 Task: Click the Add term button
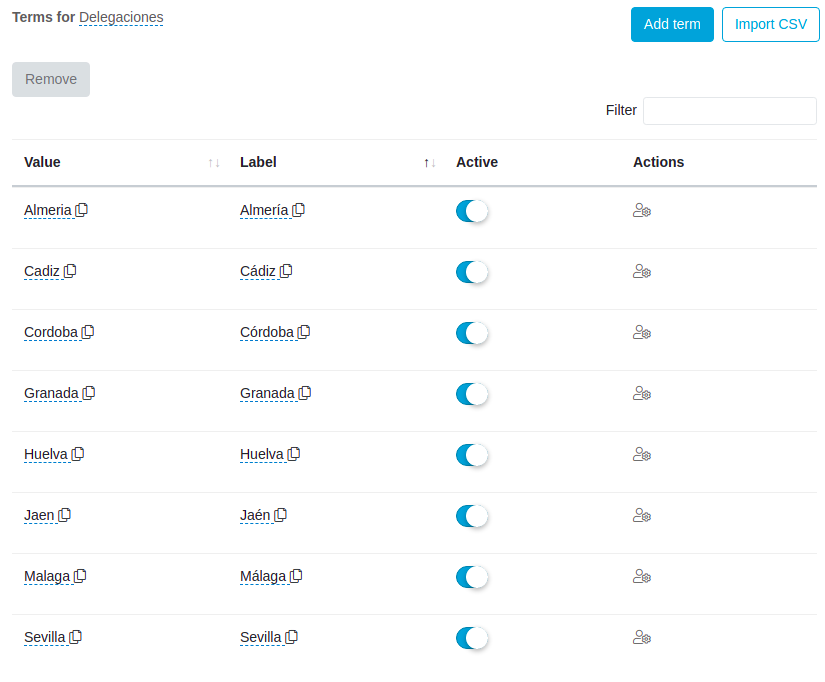pos(672,24)
